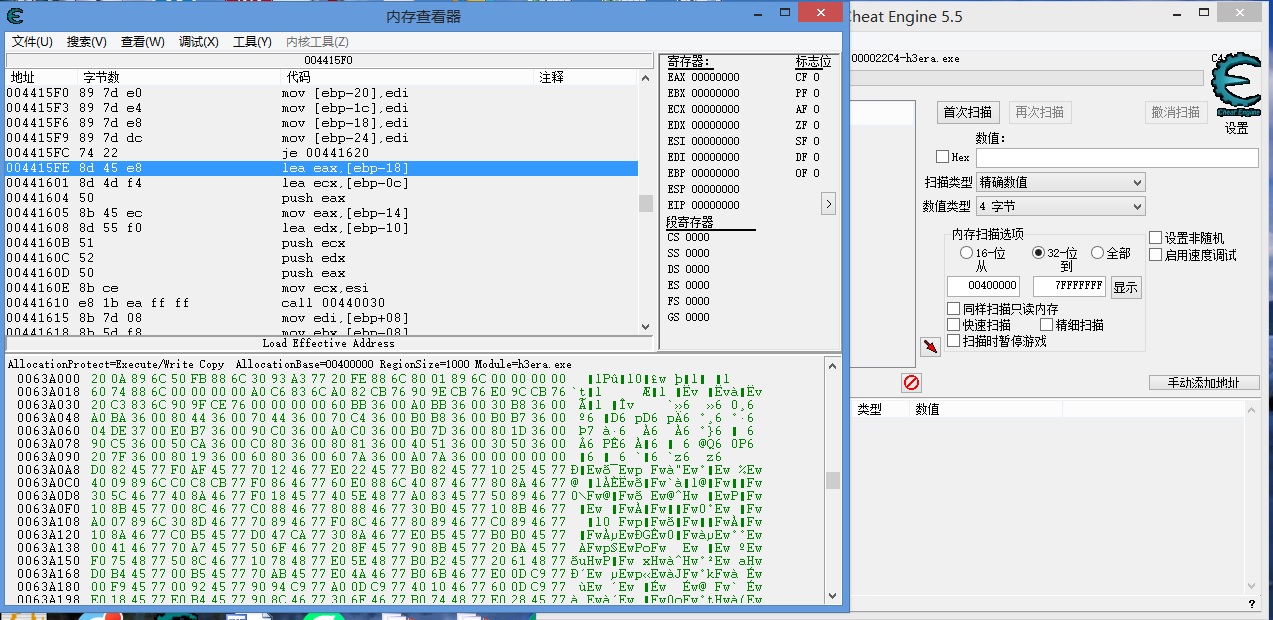Click the ZF 0 flag
This screenshot has width=1273, height=620.
click(807, 125)
